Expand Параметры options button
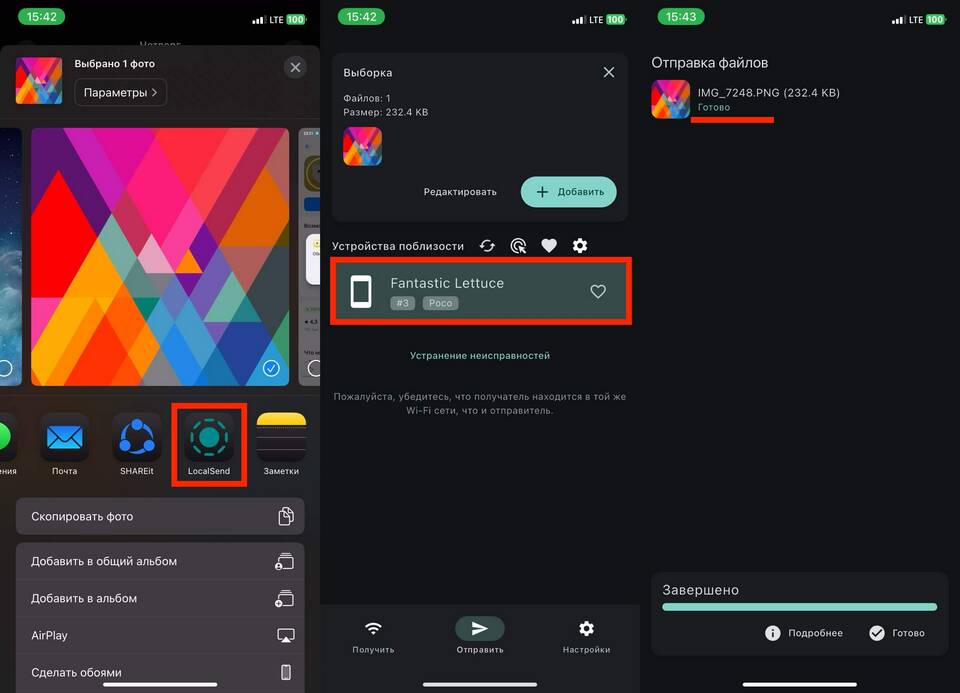960x693 pixels. (x=120, y=93)
